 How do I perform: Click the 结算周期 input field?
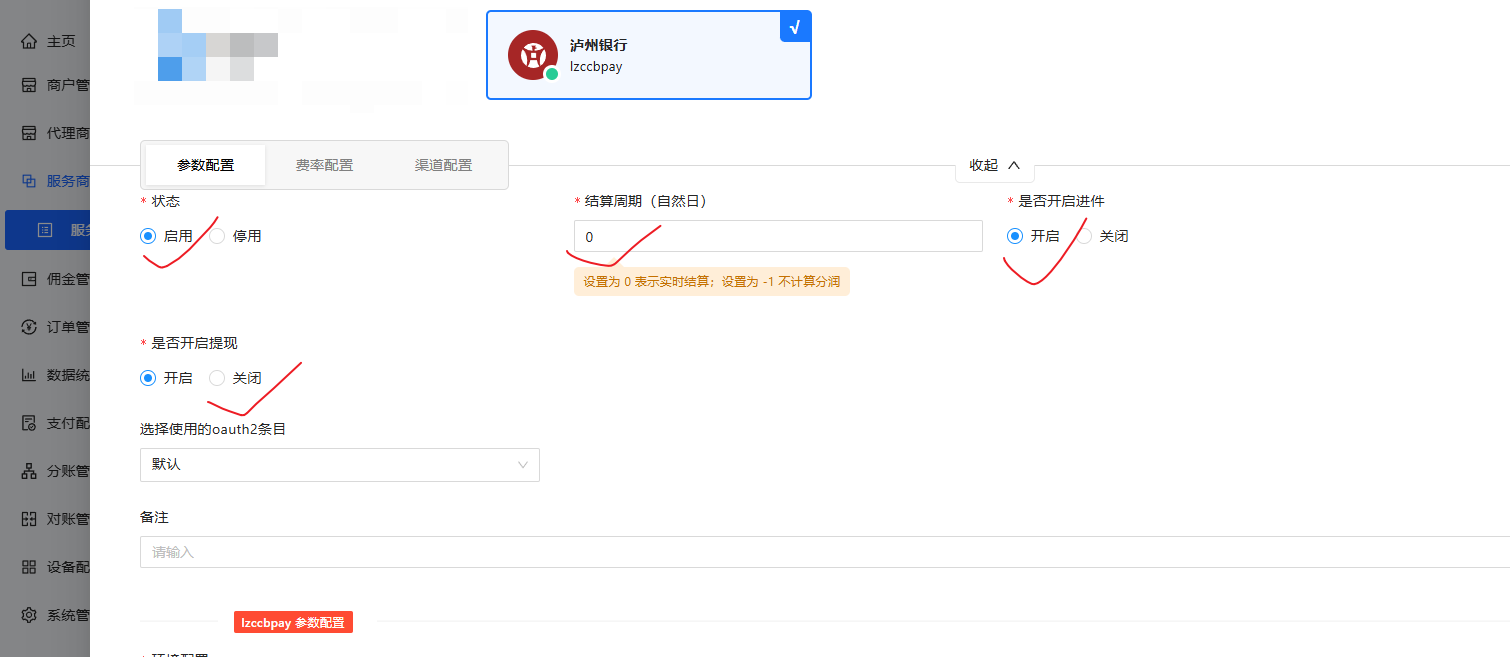point(777,237)
